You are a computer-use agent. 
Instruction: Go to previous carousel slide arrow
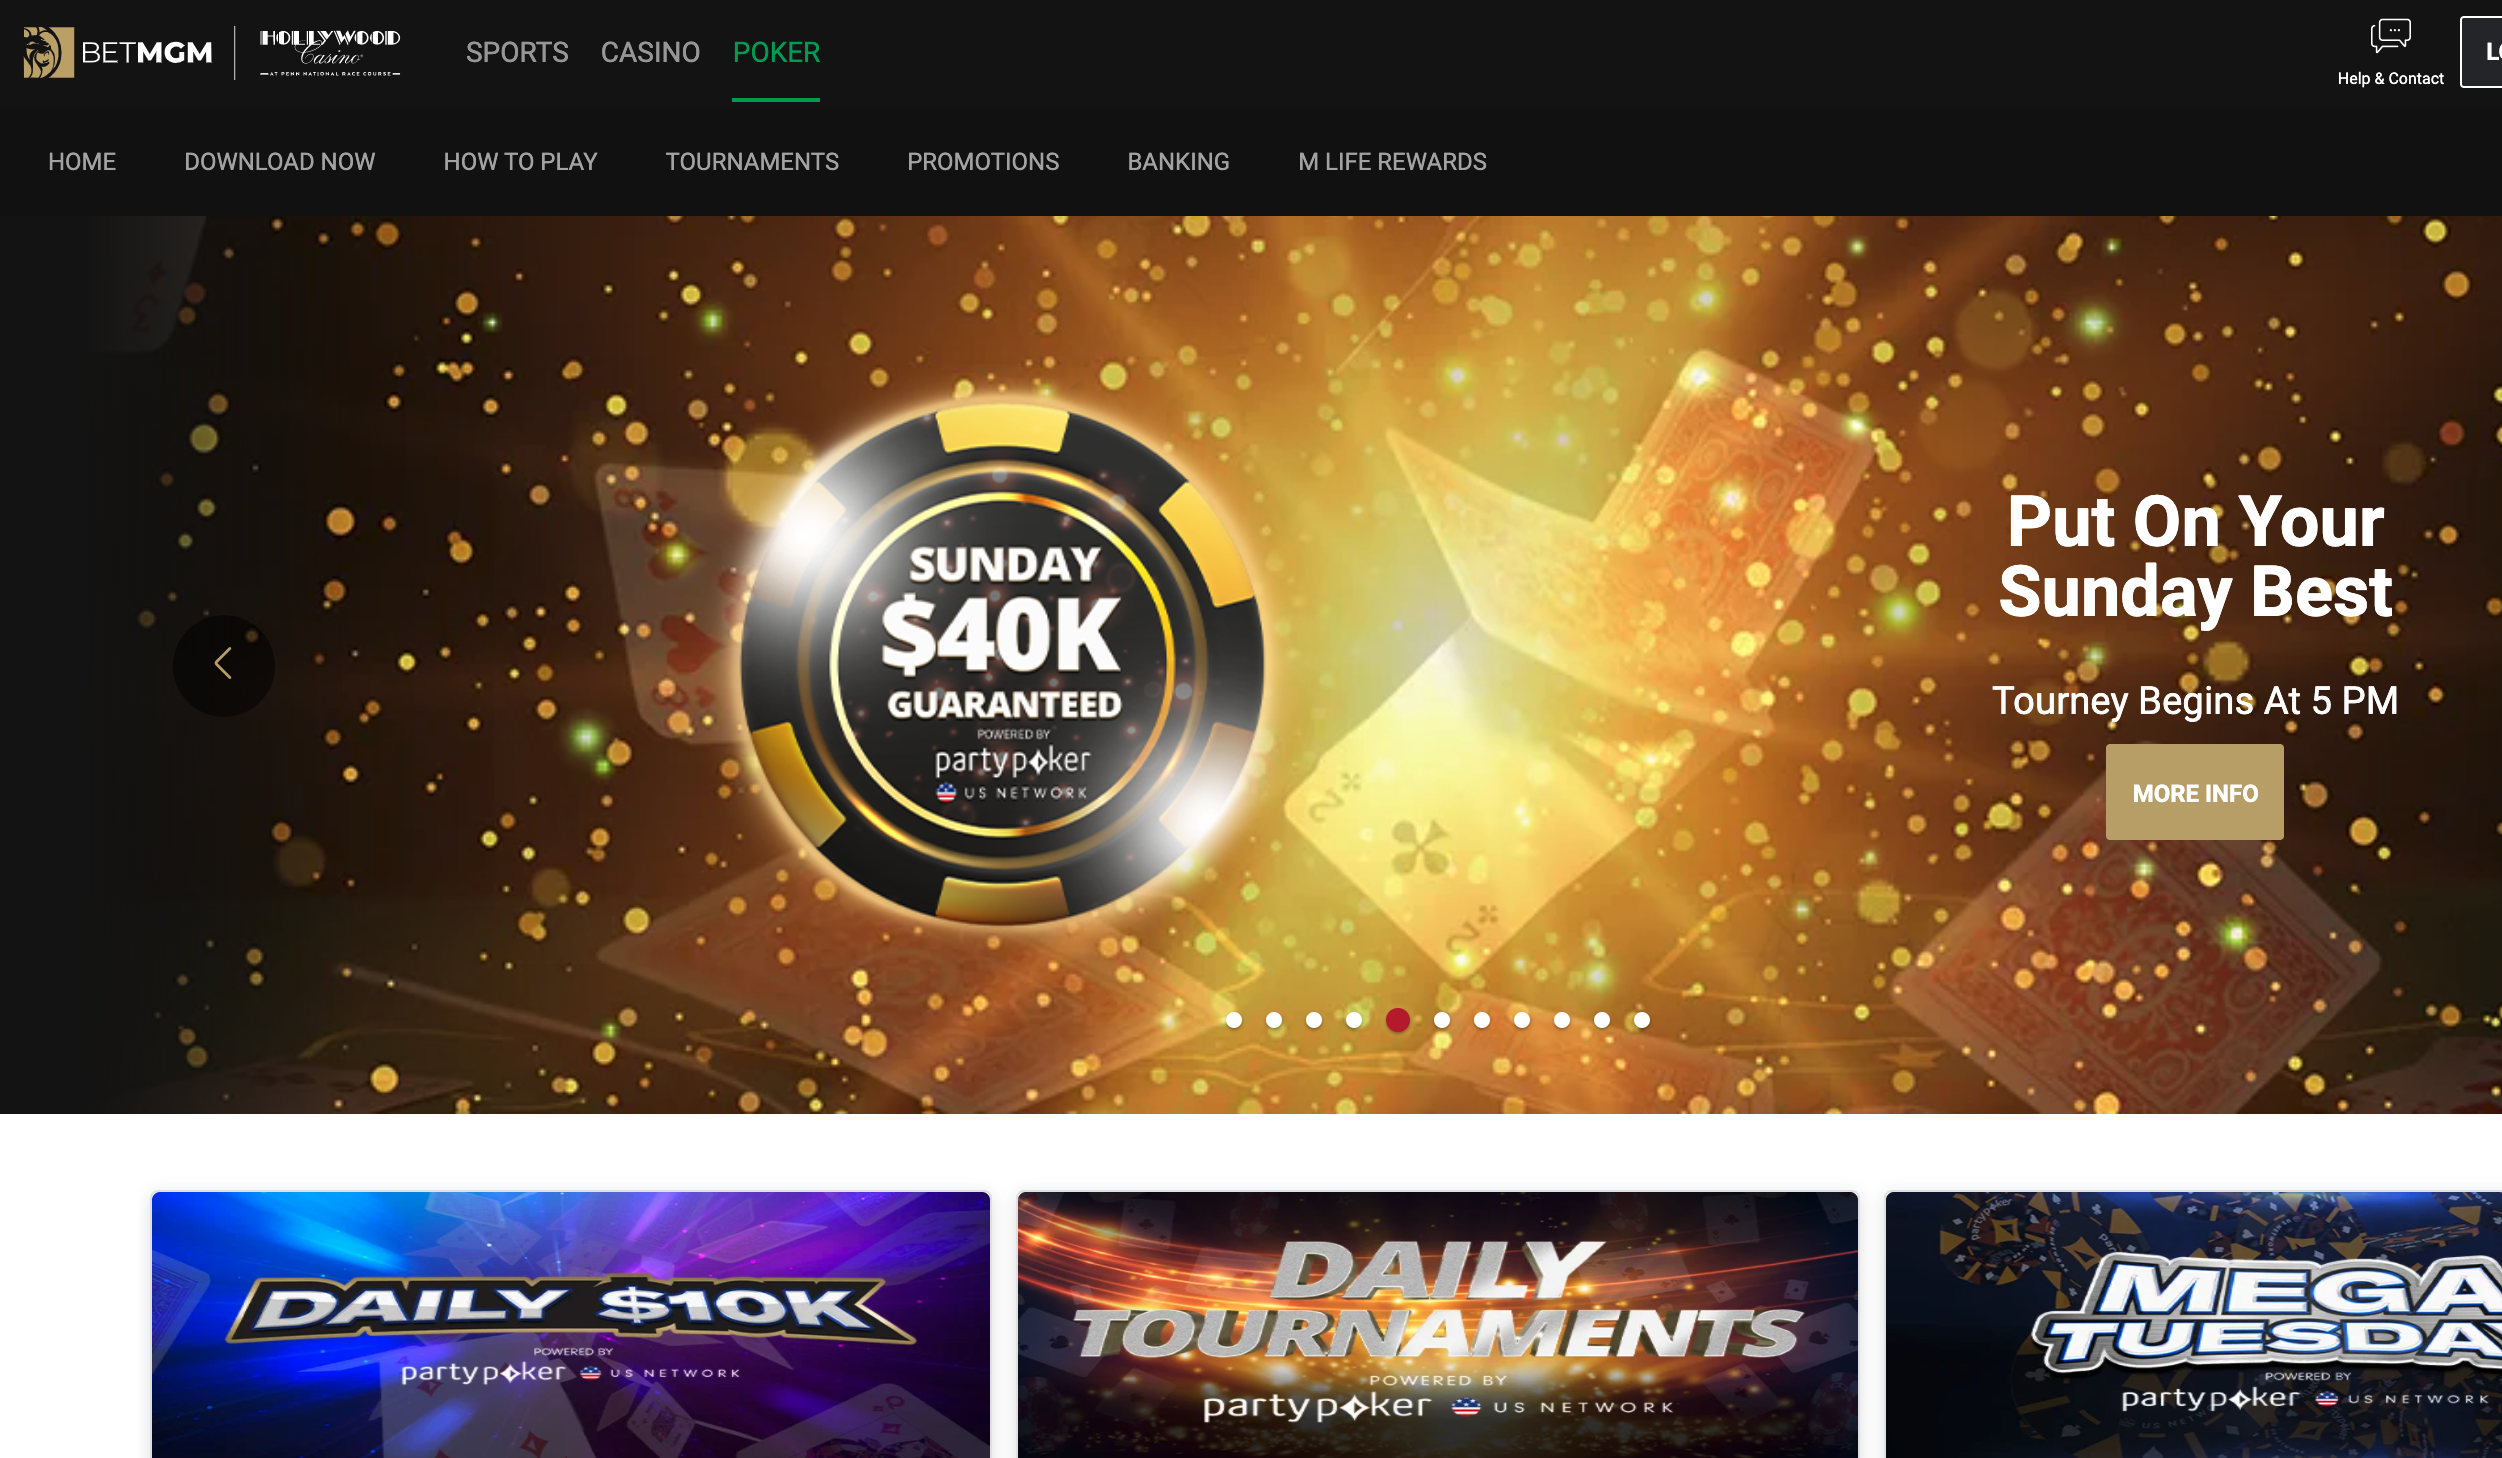coord(224,664)
